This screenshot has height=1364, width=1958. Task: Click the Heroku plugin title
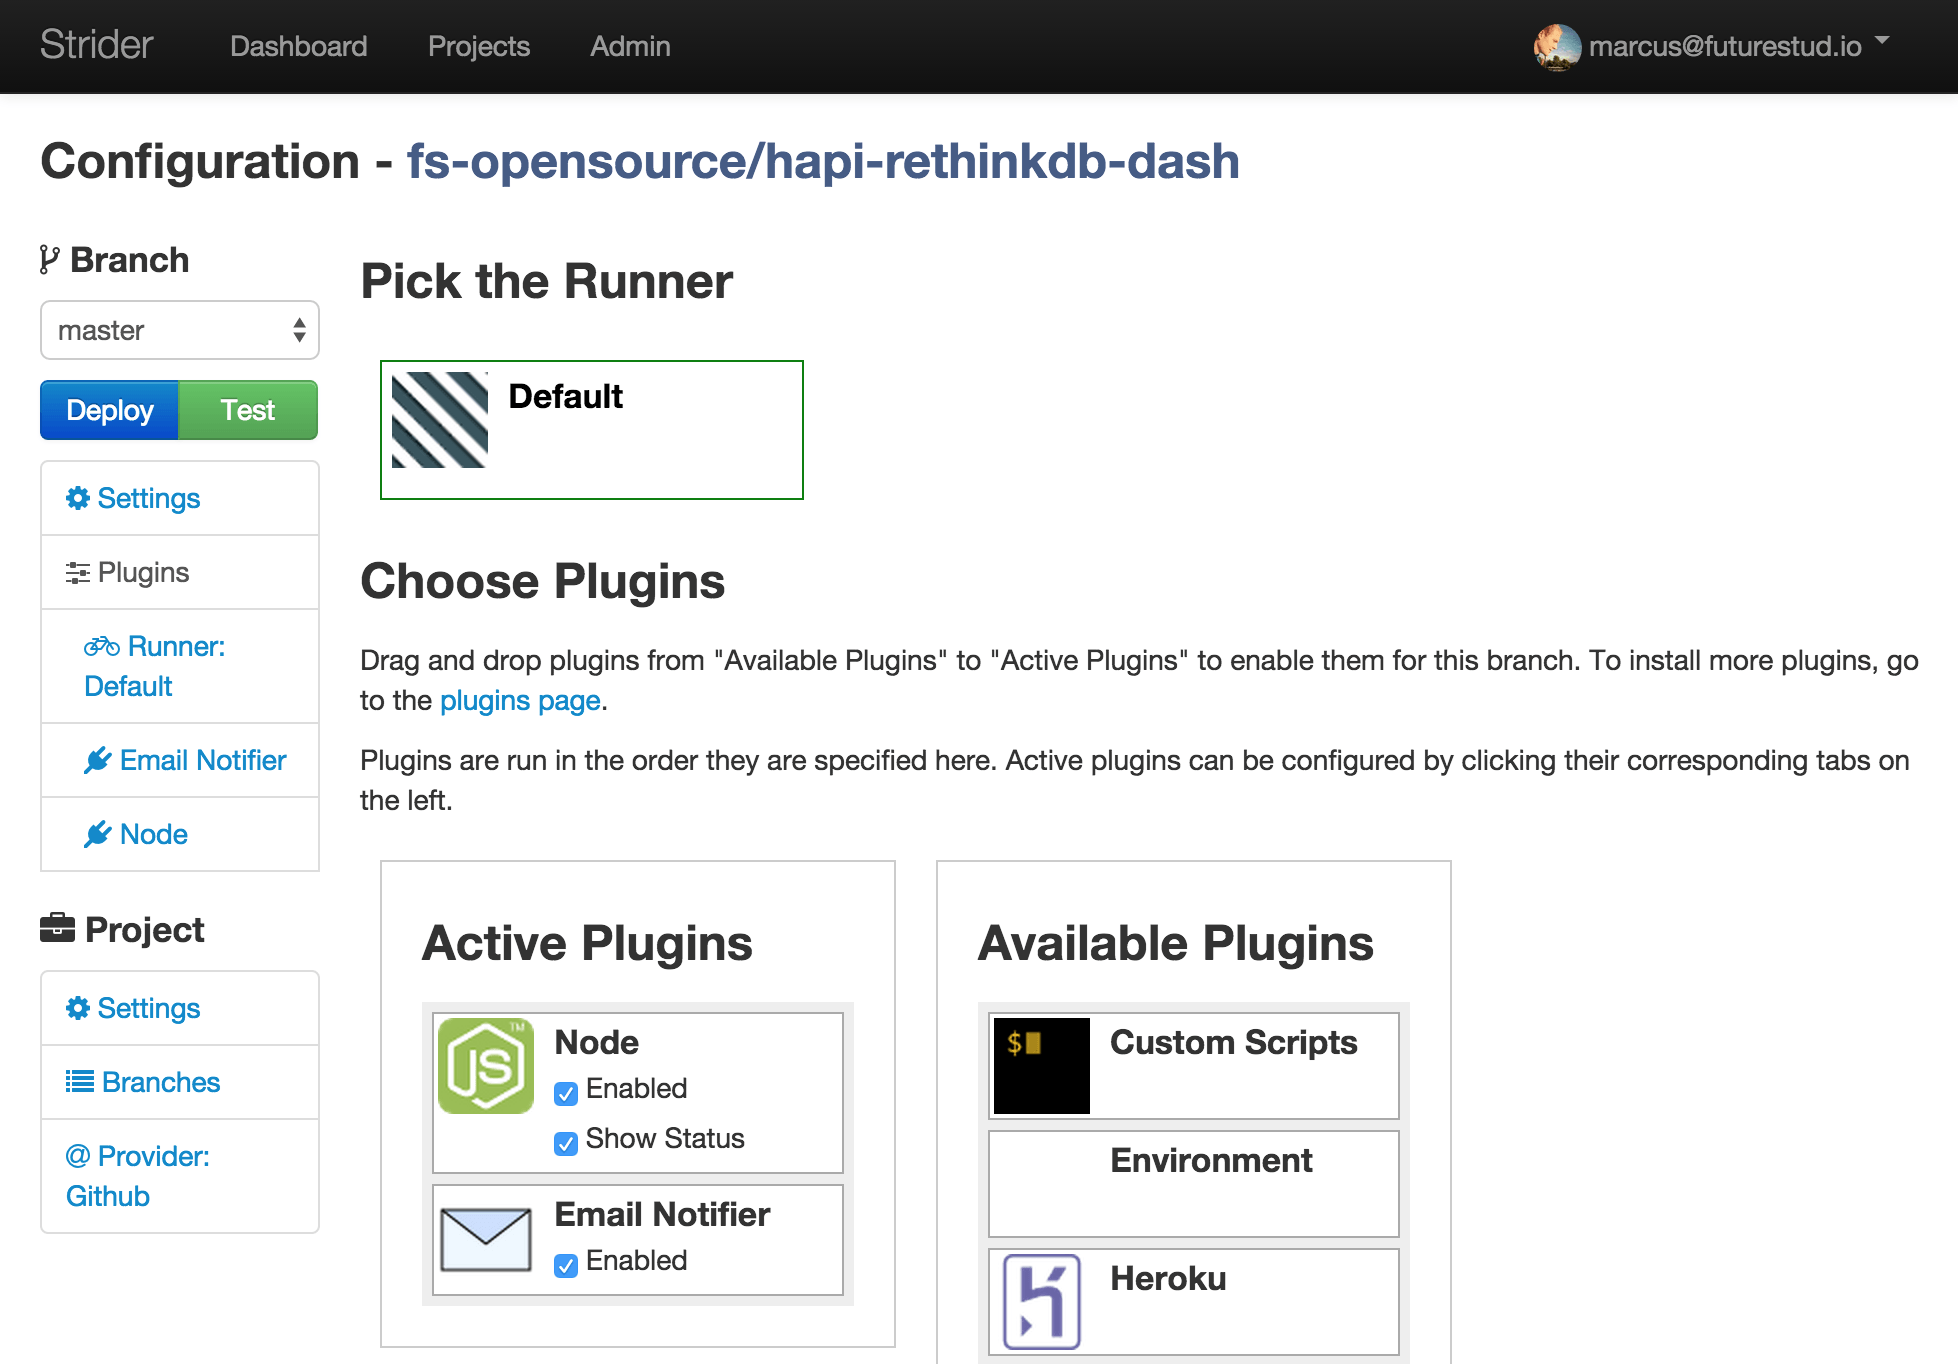(1168, 1278)
